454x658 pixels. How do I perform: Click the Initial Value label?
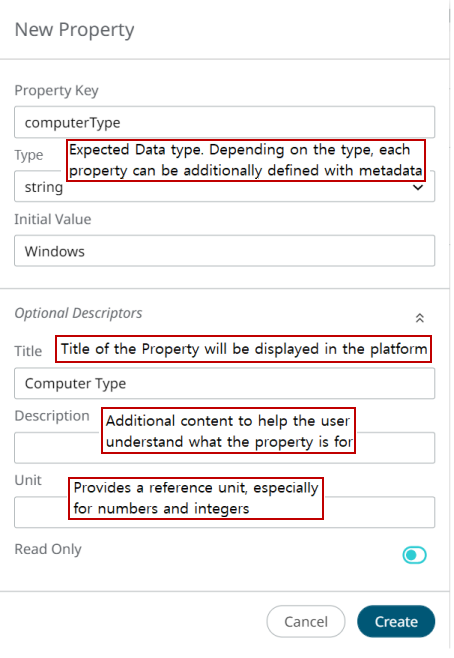click(x=53, y=219)
